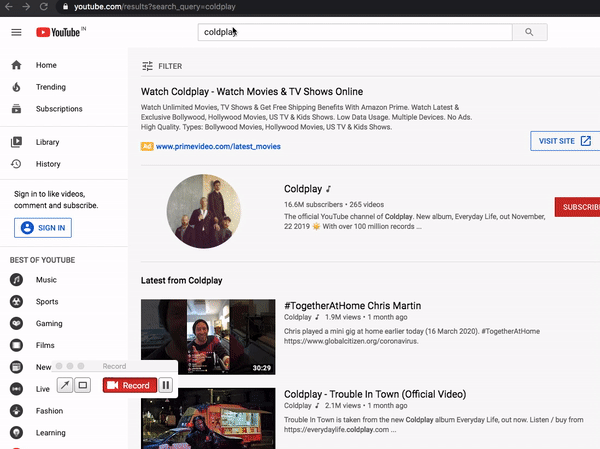Click into the coldplay search field
The height and width of the screenshot is (449, 600).
pyautogui.click(x=355, y=32)
